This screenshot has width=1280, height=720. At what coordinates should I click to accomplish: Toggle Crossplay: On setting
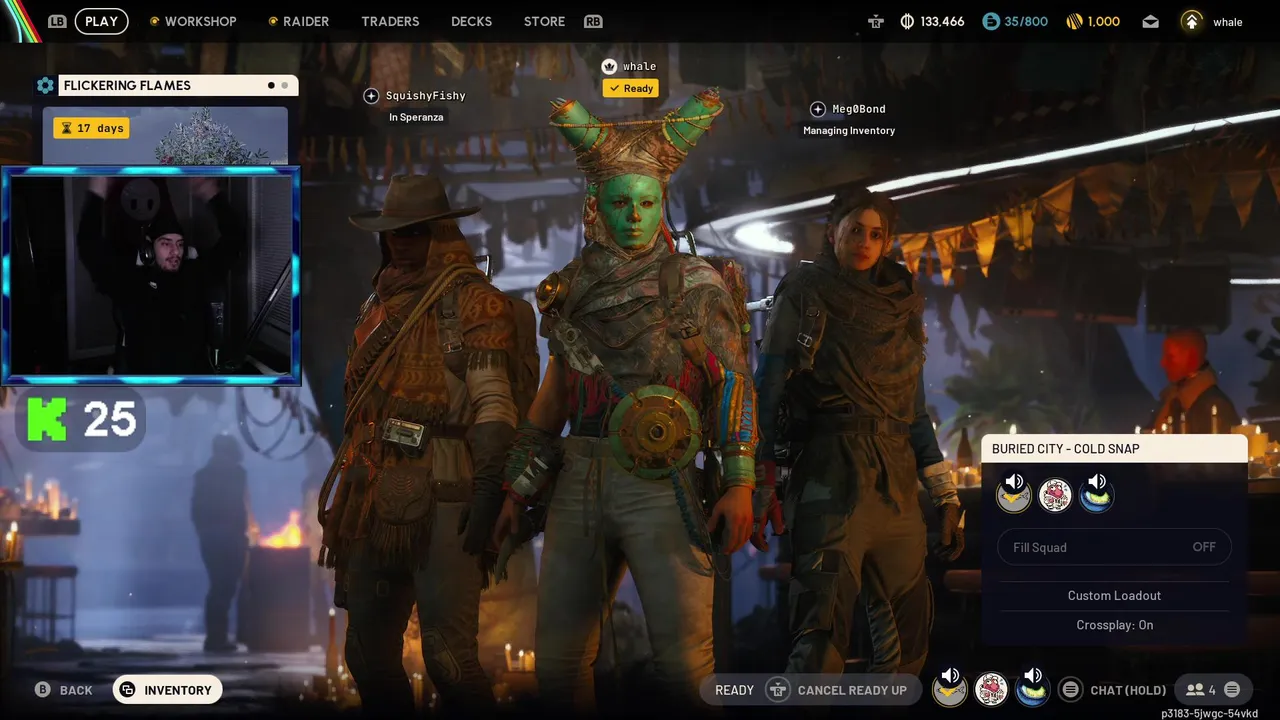(x=1114, y=625)
